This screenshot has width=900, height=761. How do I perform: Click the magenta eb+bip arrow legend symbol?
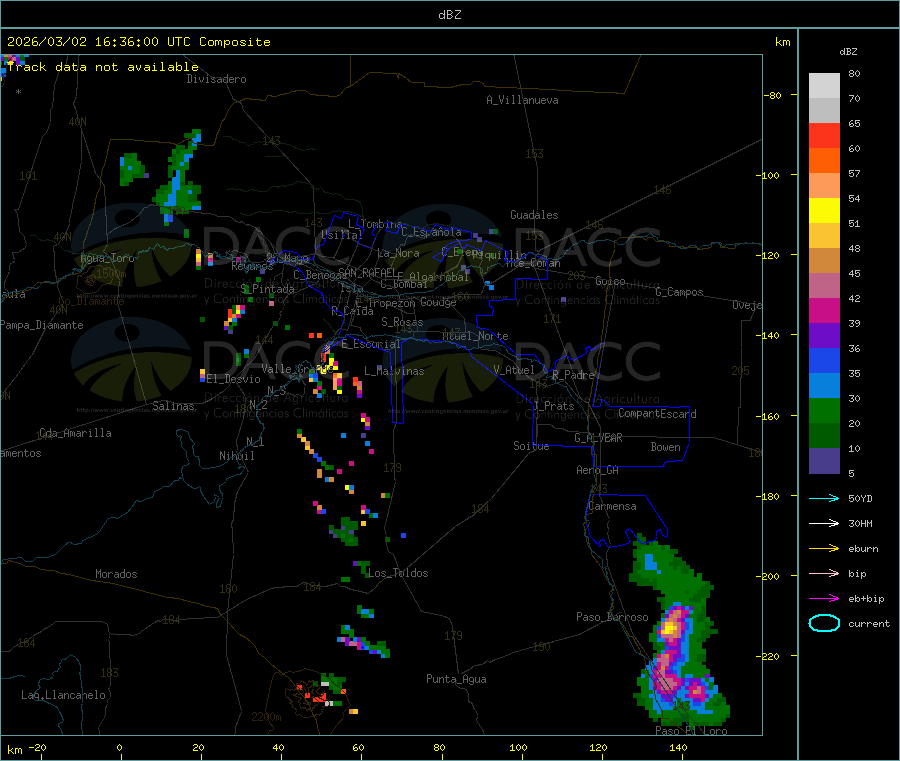click(x=824, y=599)
